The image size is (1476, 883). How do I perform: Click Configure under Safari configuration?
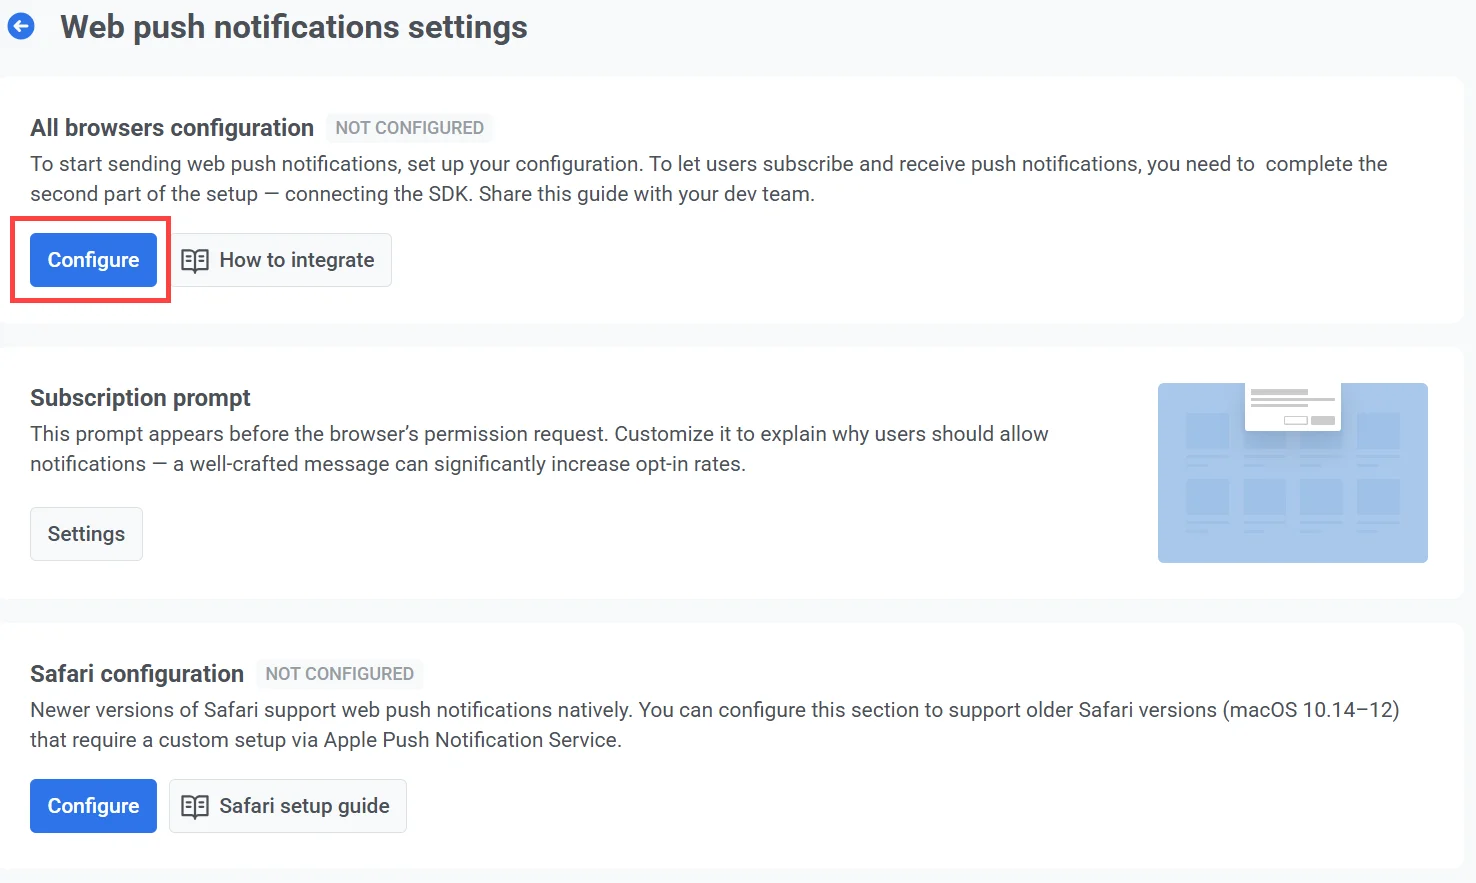click(x=93, y=806)
